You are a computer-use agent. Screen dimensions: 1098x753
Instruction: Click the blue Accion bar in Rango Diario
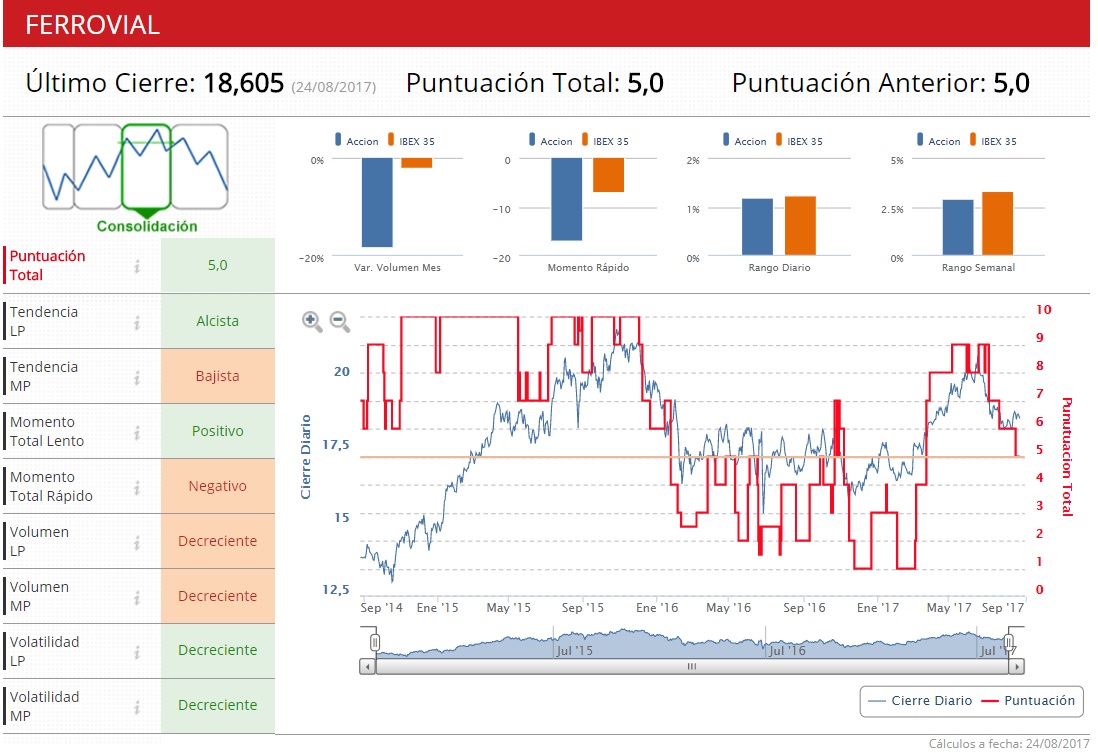point(757,227)
